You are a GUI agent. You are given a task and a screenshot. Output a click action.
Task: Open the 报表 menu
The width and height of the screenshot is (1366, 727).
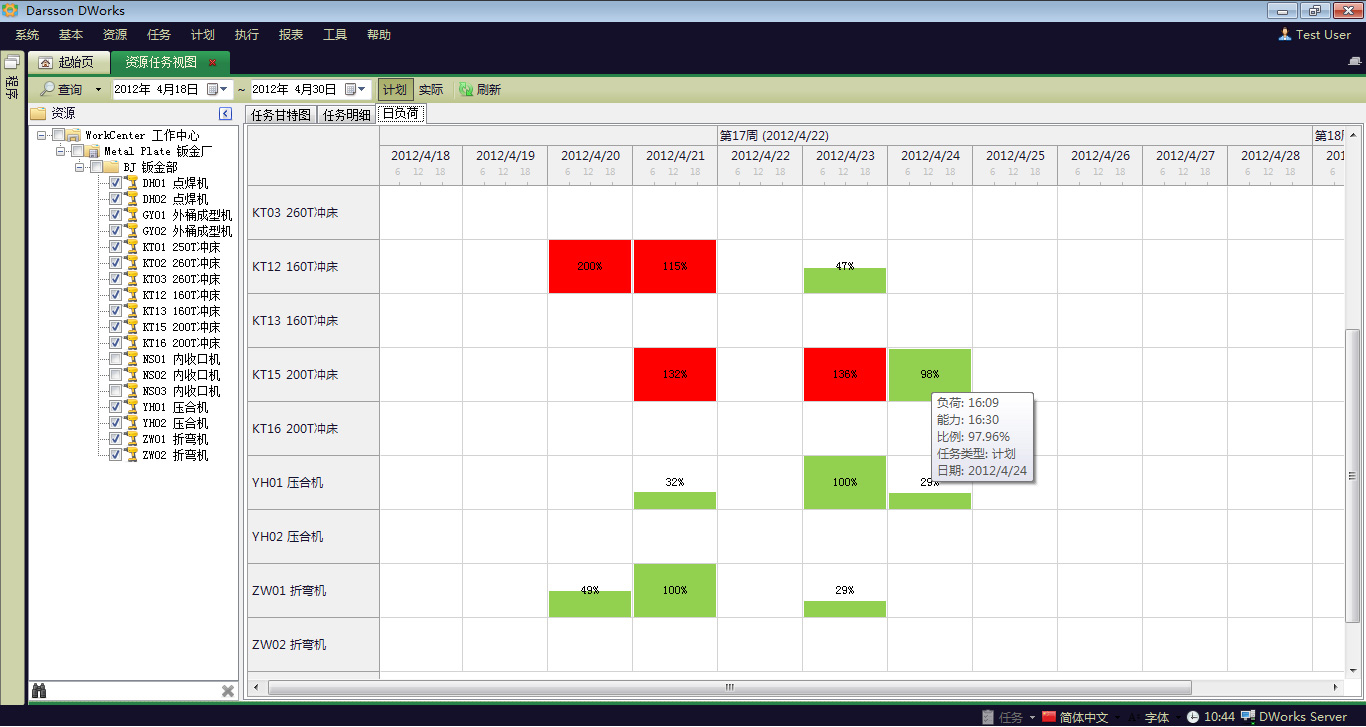coord(290,34)
